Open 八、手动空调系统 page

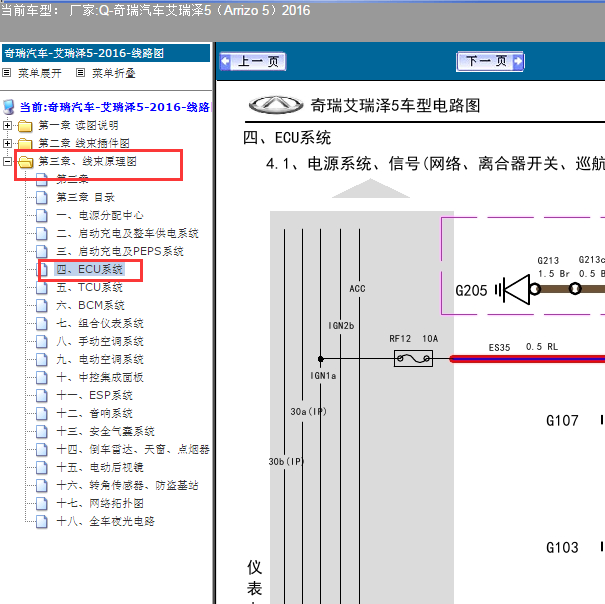[x=100, y=341]
